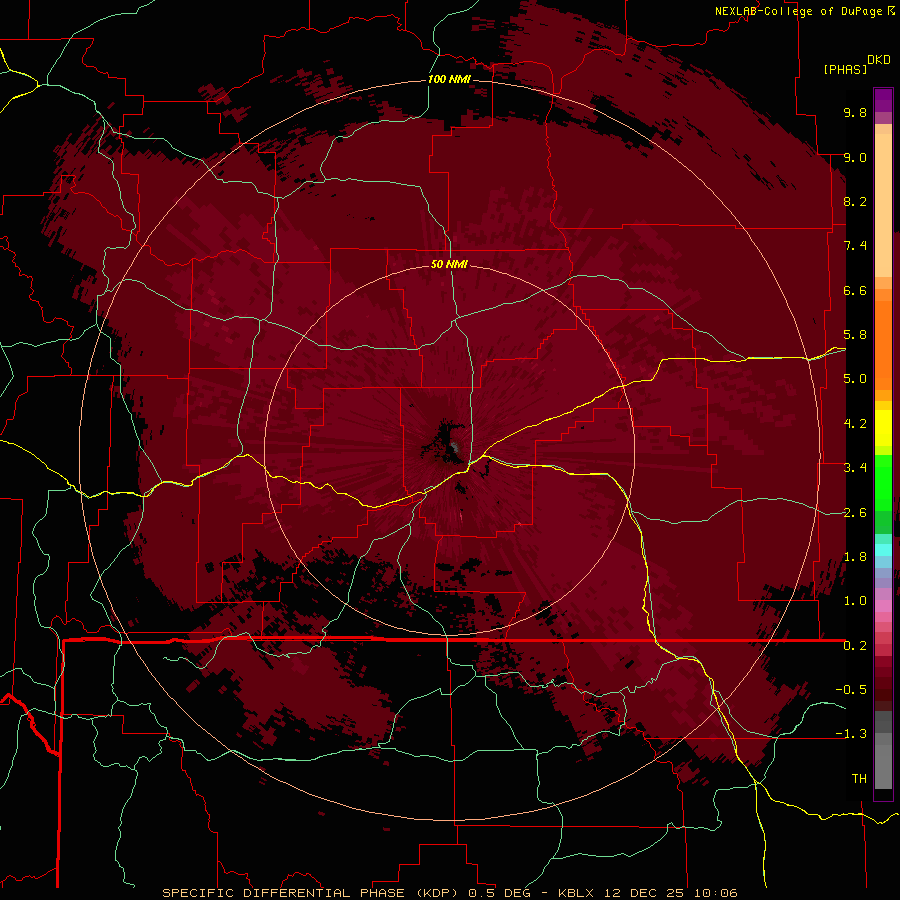Click the TH threshold label on the legend
The image size is (900, 900).
[x=859, y=779]
